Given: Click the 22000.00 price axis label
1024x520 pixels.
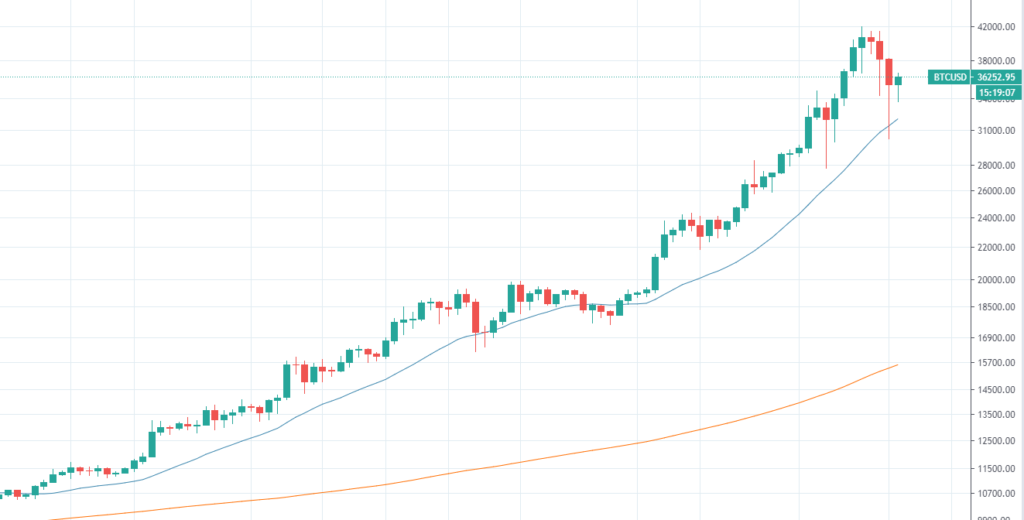Looking at the screenshot, I should (x=998, y=247).
